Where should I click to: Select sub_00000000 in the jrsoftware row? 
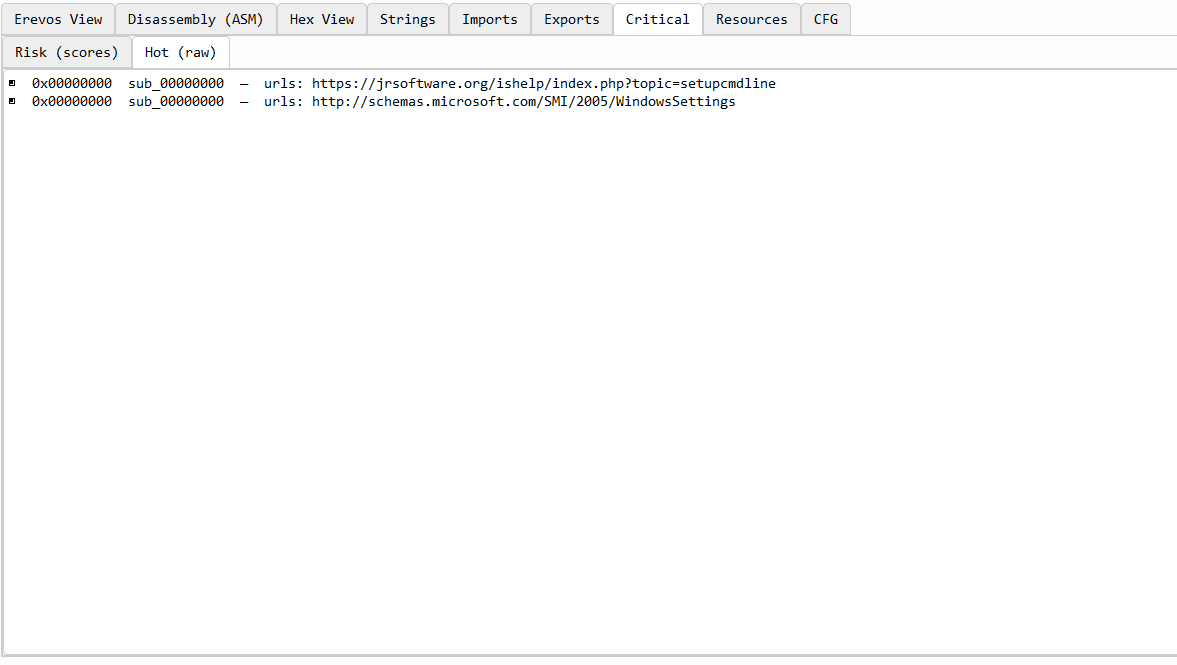point(176,84)
